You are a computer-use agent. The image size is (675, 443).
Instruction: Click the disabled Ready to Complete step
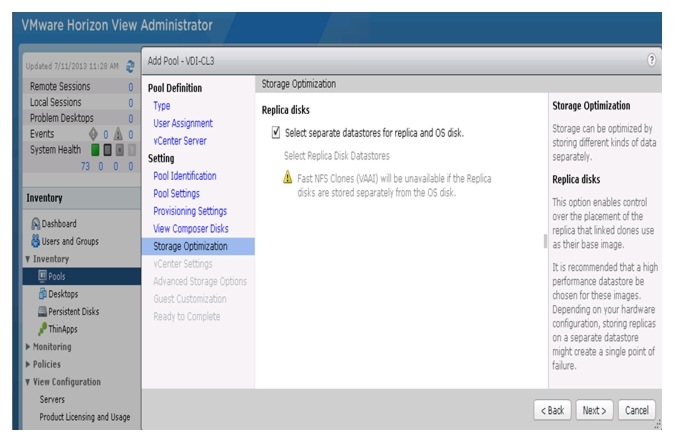(x=187, y=316)
